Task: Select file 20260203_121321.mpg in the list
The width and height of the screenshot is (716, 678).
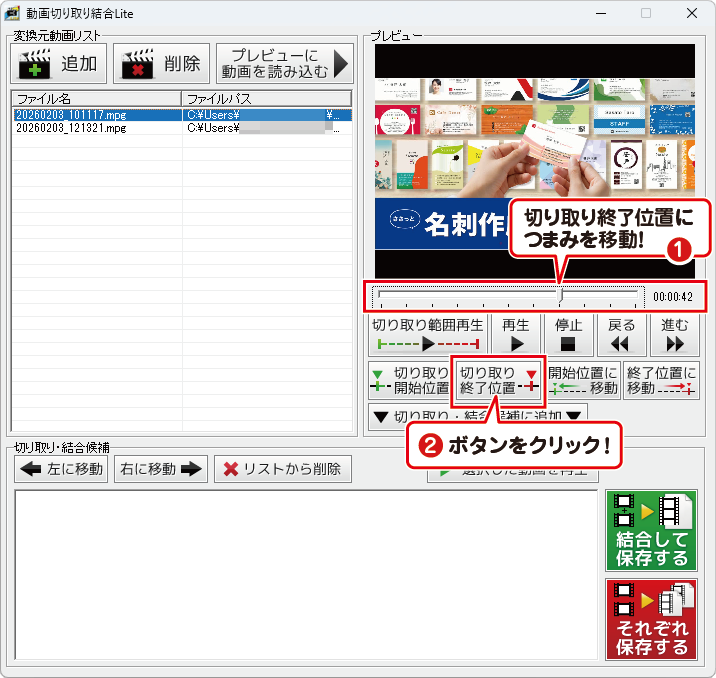Action: [71, 128]
